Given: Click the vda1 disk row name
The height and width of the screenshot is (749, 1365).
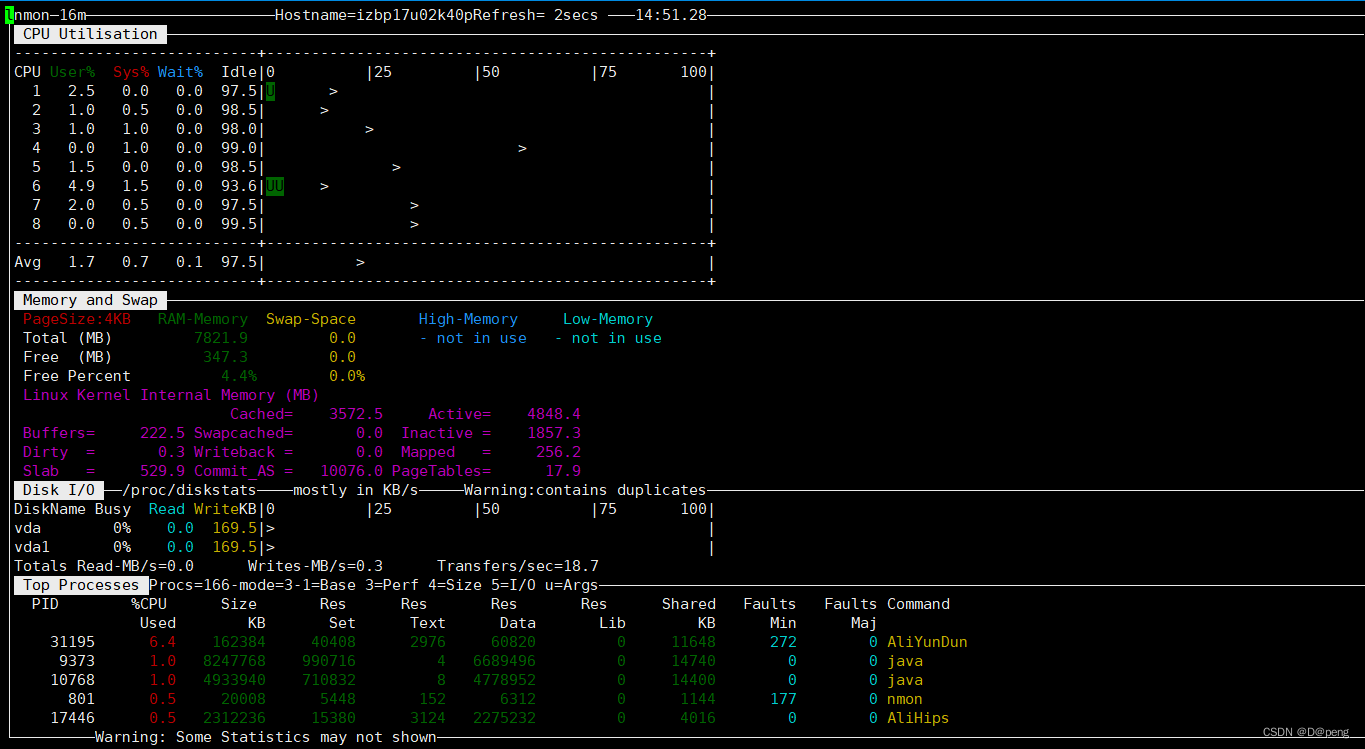Looking at the screenshot, I should point(32,547).
